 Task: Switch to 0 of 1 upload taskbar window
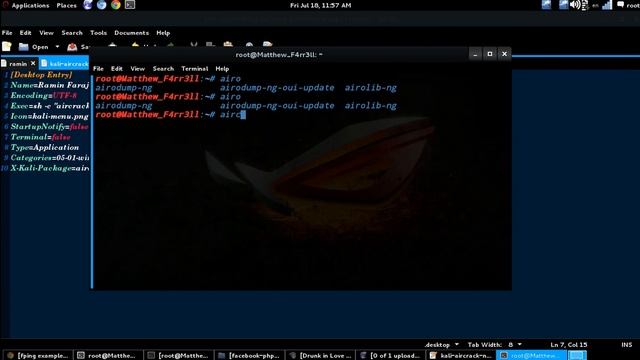click(391, 355)
